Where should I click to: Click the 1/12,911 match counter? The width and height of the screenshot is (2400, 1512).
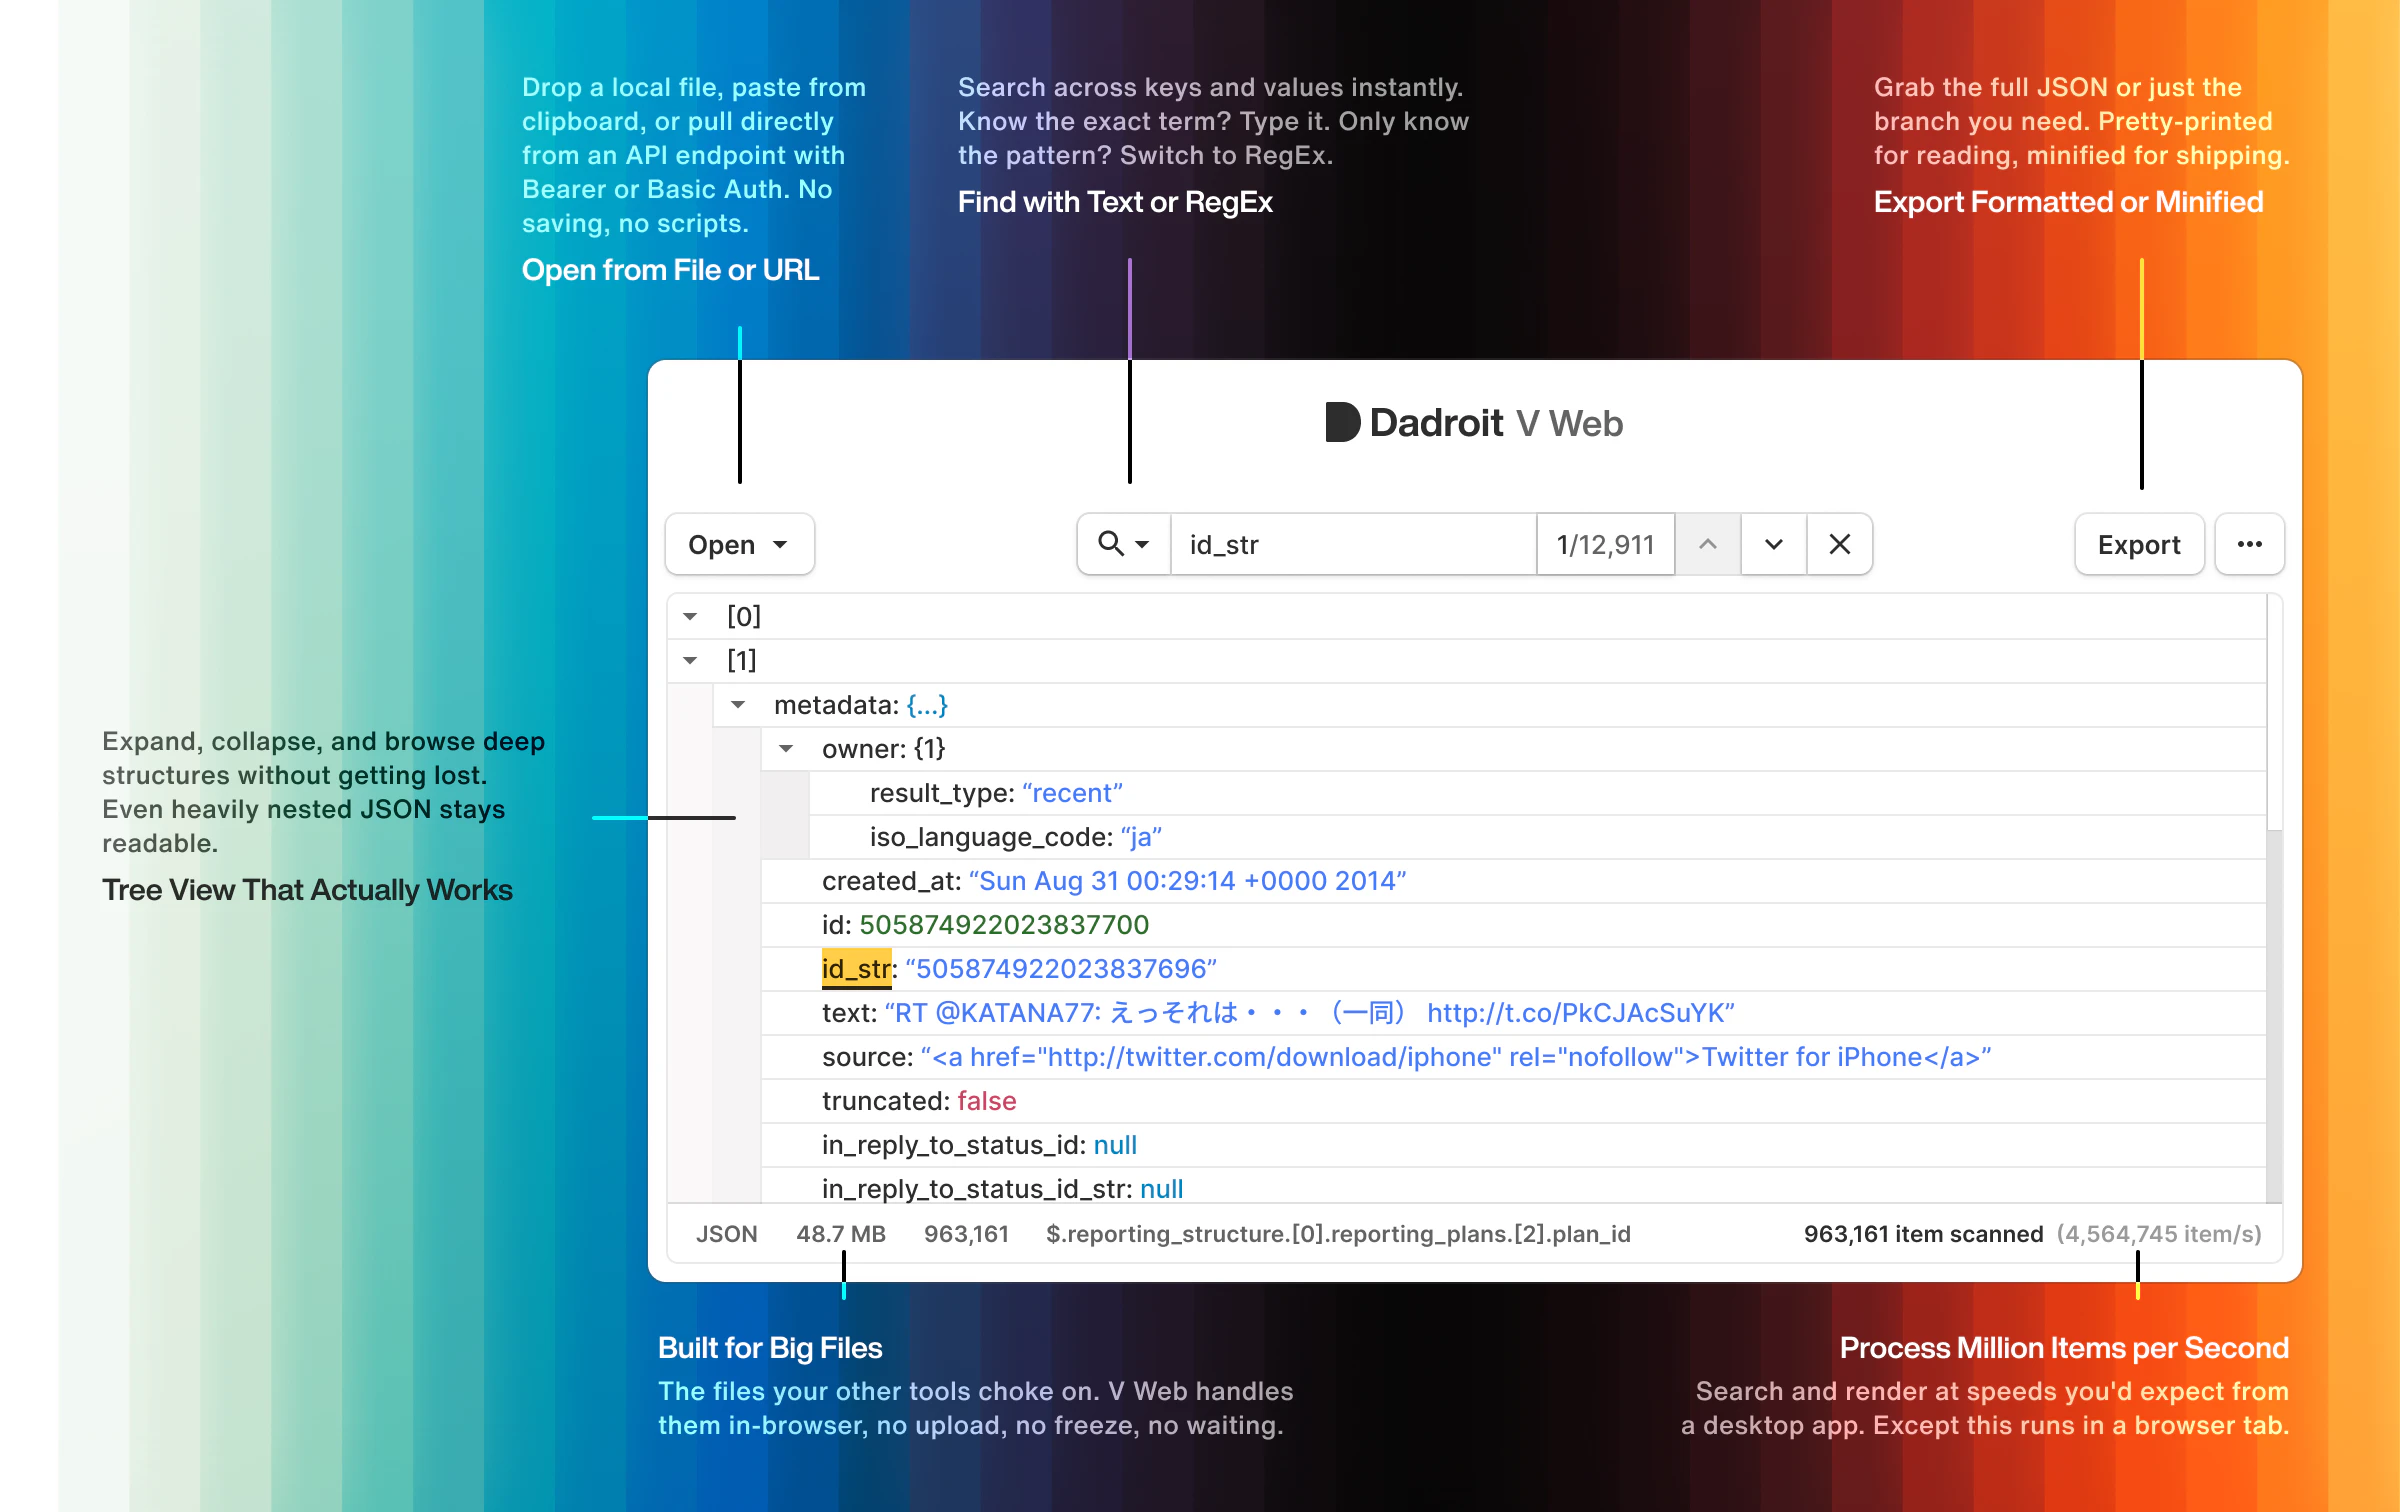tap(1604, 544)
